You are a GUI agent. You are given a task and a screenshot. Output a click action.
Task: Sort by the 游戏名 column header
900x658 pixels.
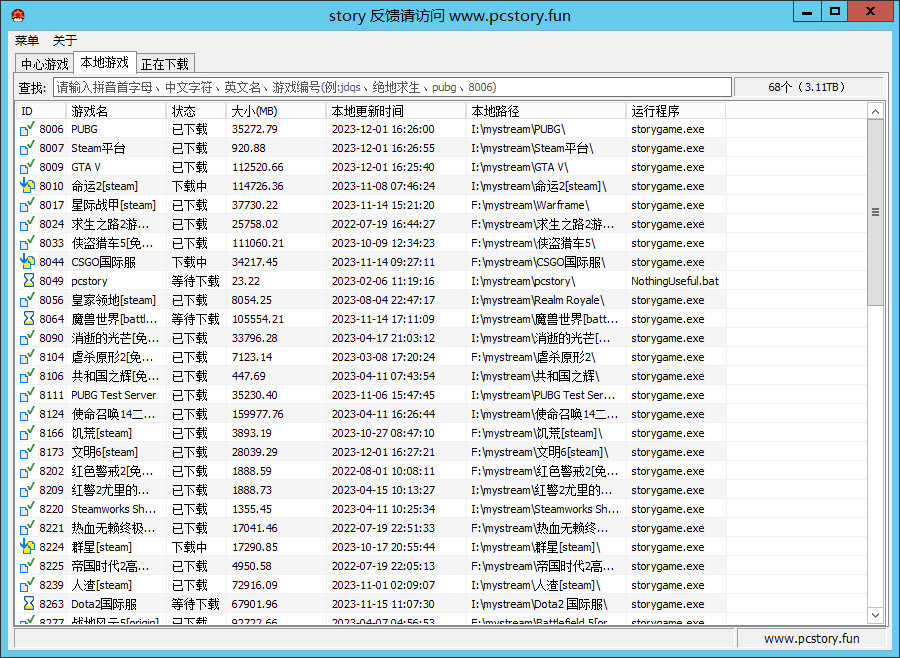[x=117, y=111]
